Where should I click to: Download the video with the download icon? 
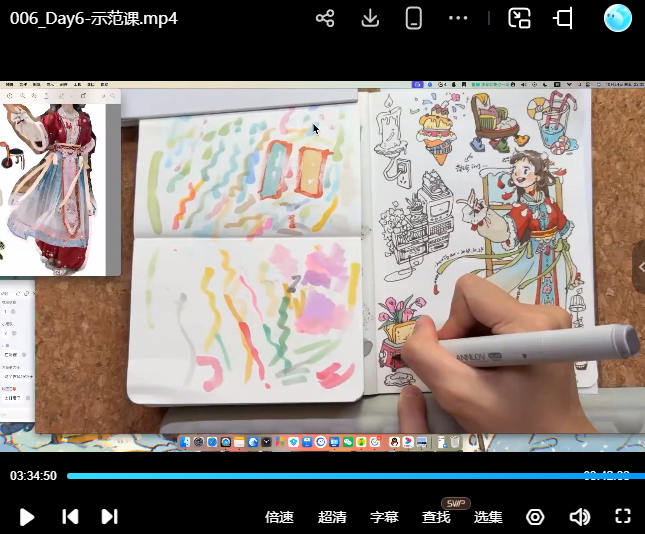tap(370, 18)
